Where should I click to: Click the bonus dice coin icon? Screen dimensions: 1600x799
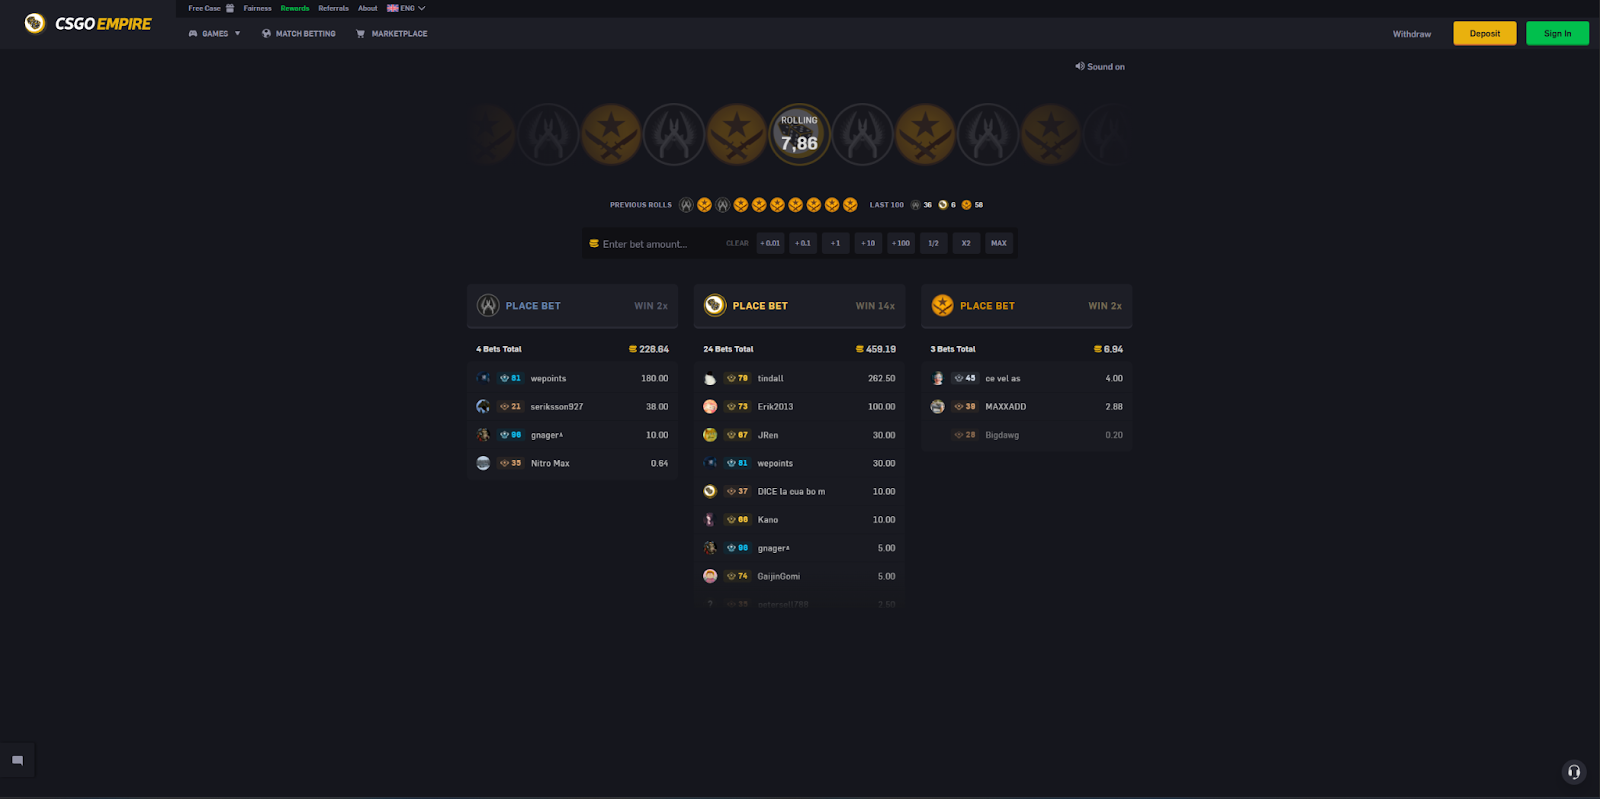(x=715, y=306)
